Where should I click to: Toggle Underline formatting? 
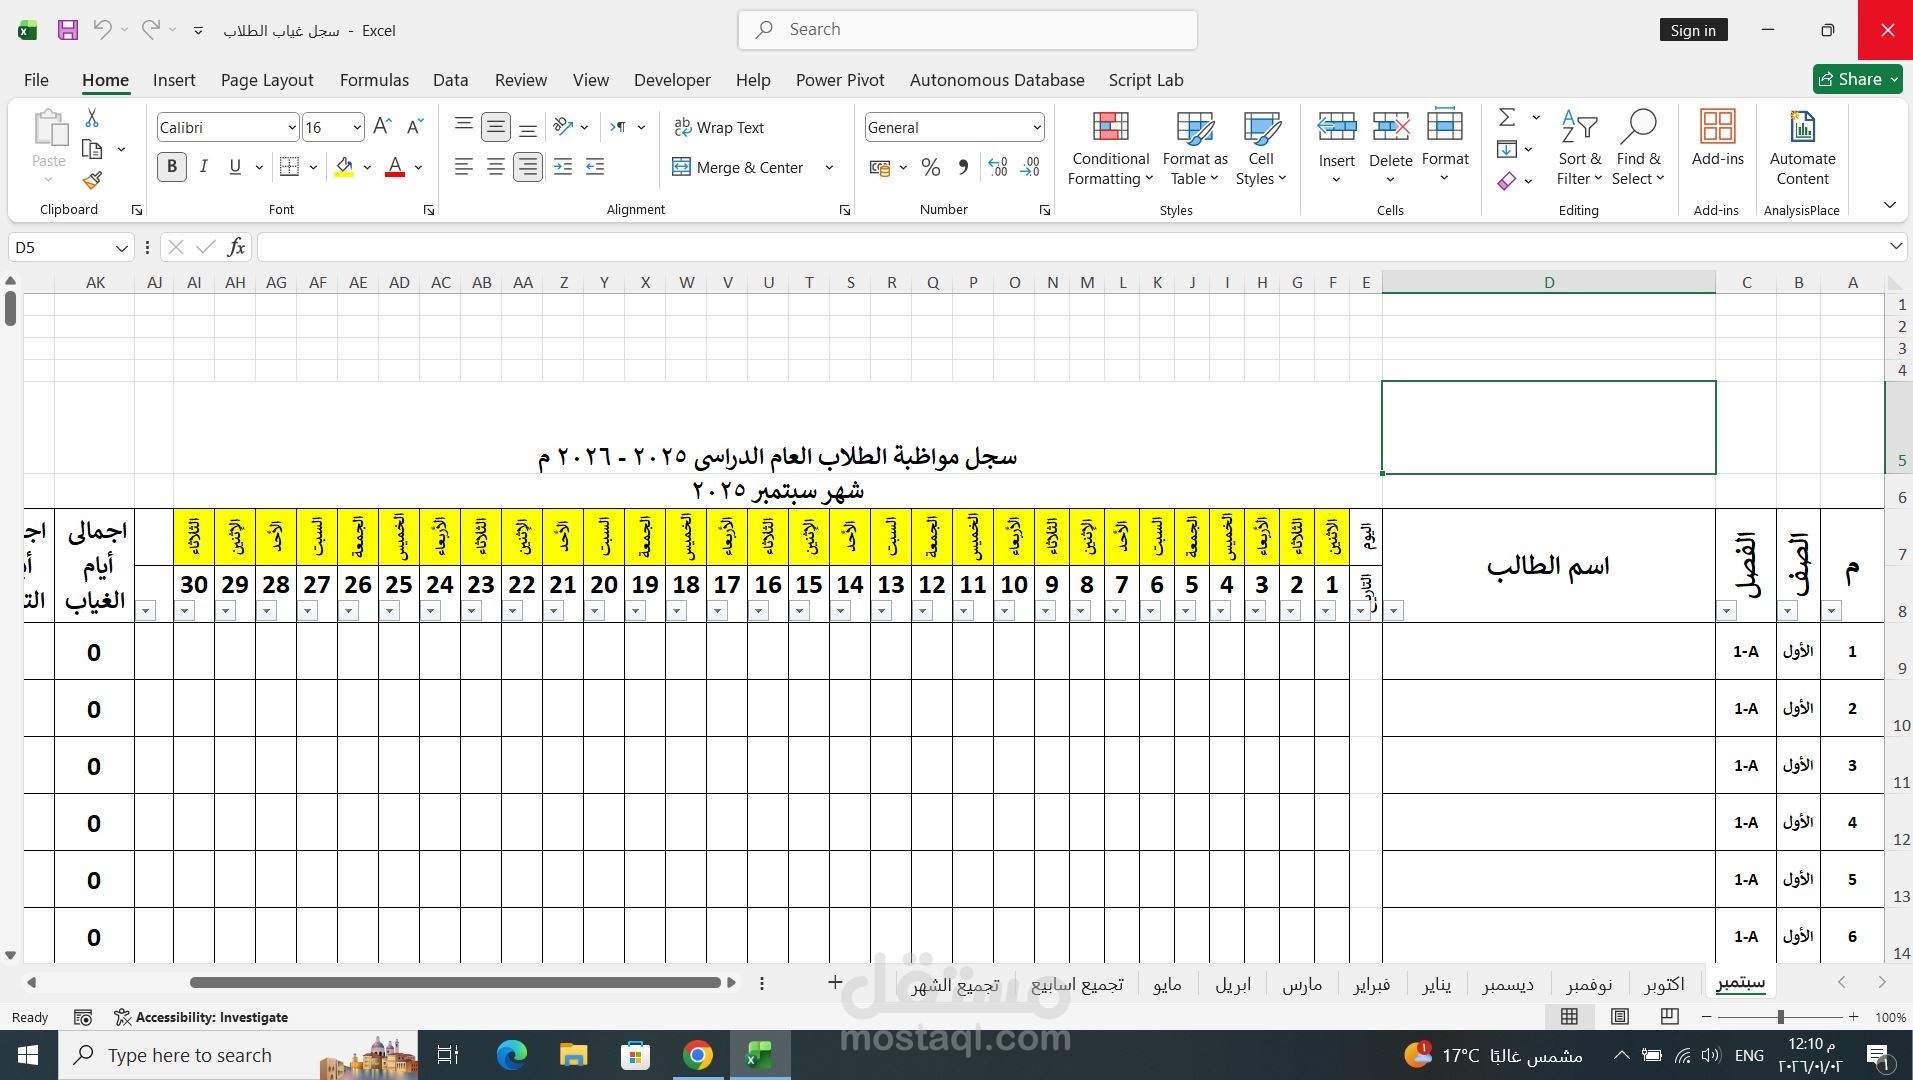(x=235, y=167)
